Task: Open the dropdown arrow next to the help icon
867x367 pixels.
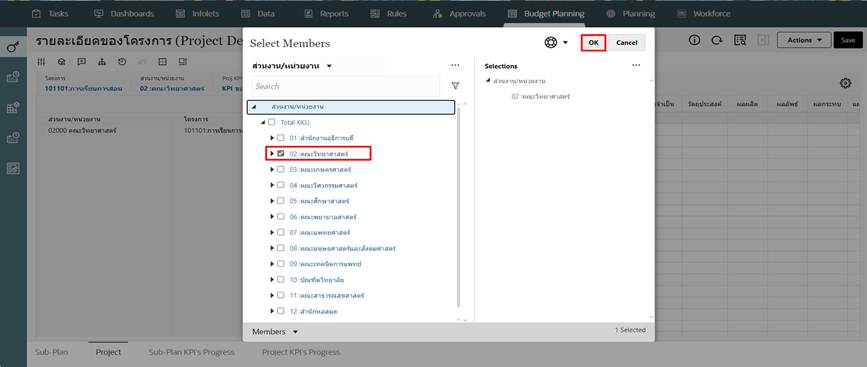Action: [x=565, y=43]
